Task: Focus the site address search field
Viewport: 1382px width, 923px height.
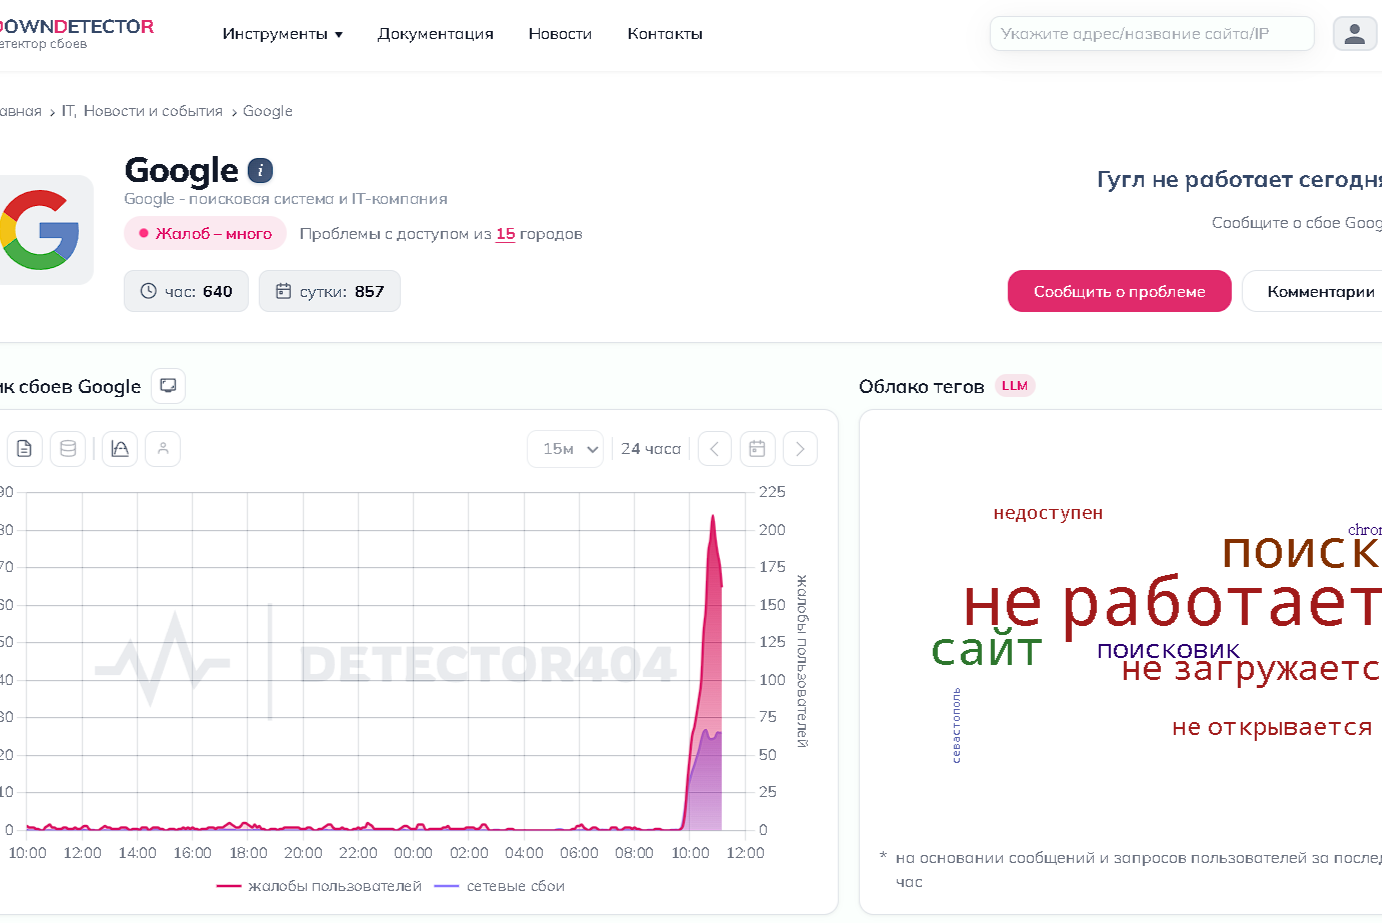Action: [1152, 34]
